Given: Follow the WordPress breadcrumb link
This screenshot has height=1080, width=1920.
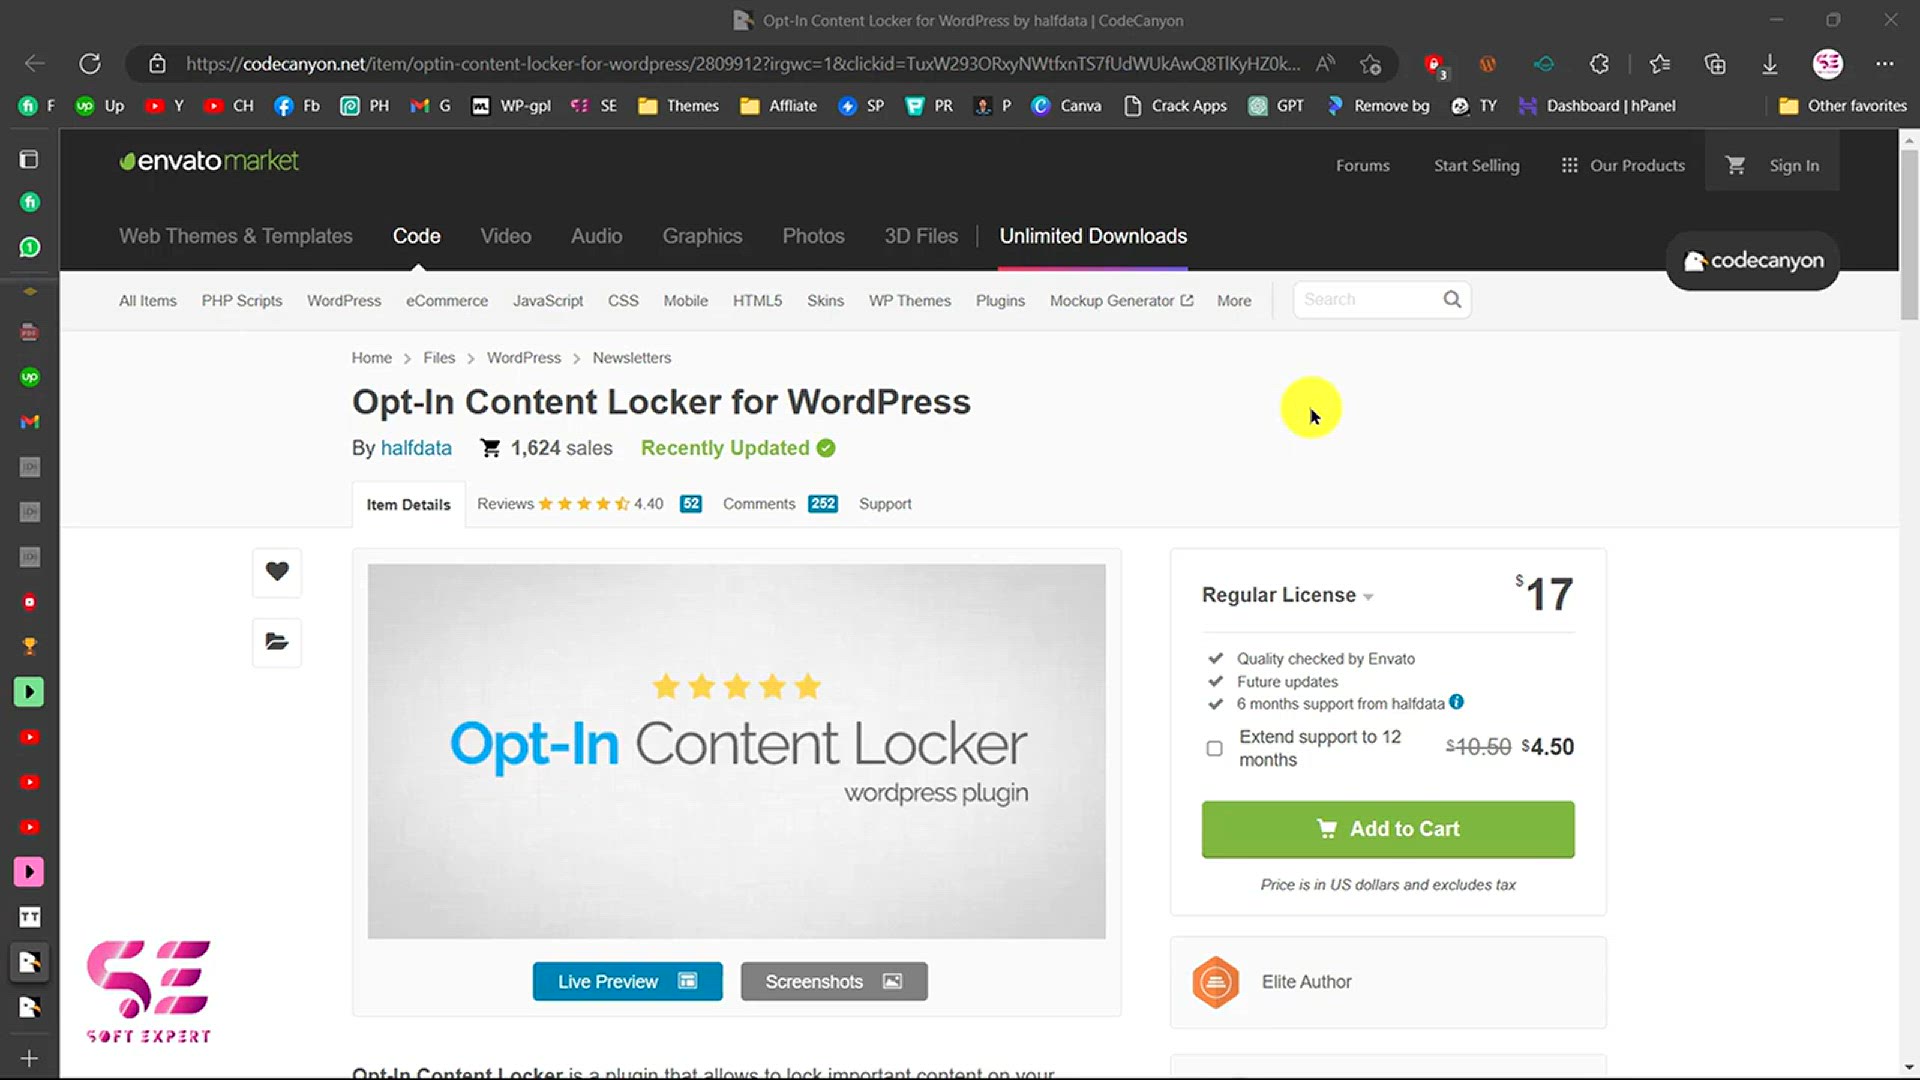Looking at the screenshot, I should tap(524, 358).
